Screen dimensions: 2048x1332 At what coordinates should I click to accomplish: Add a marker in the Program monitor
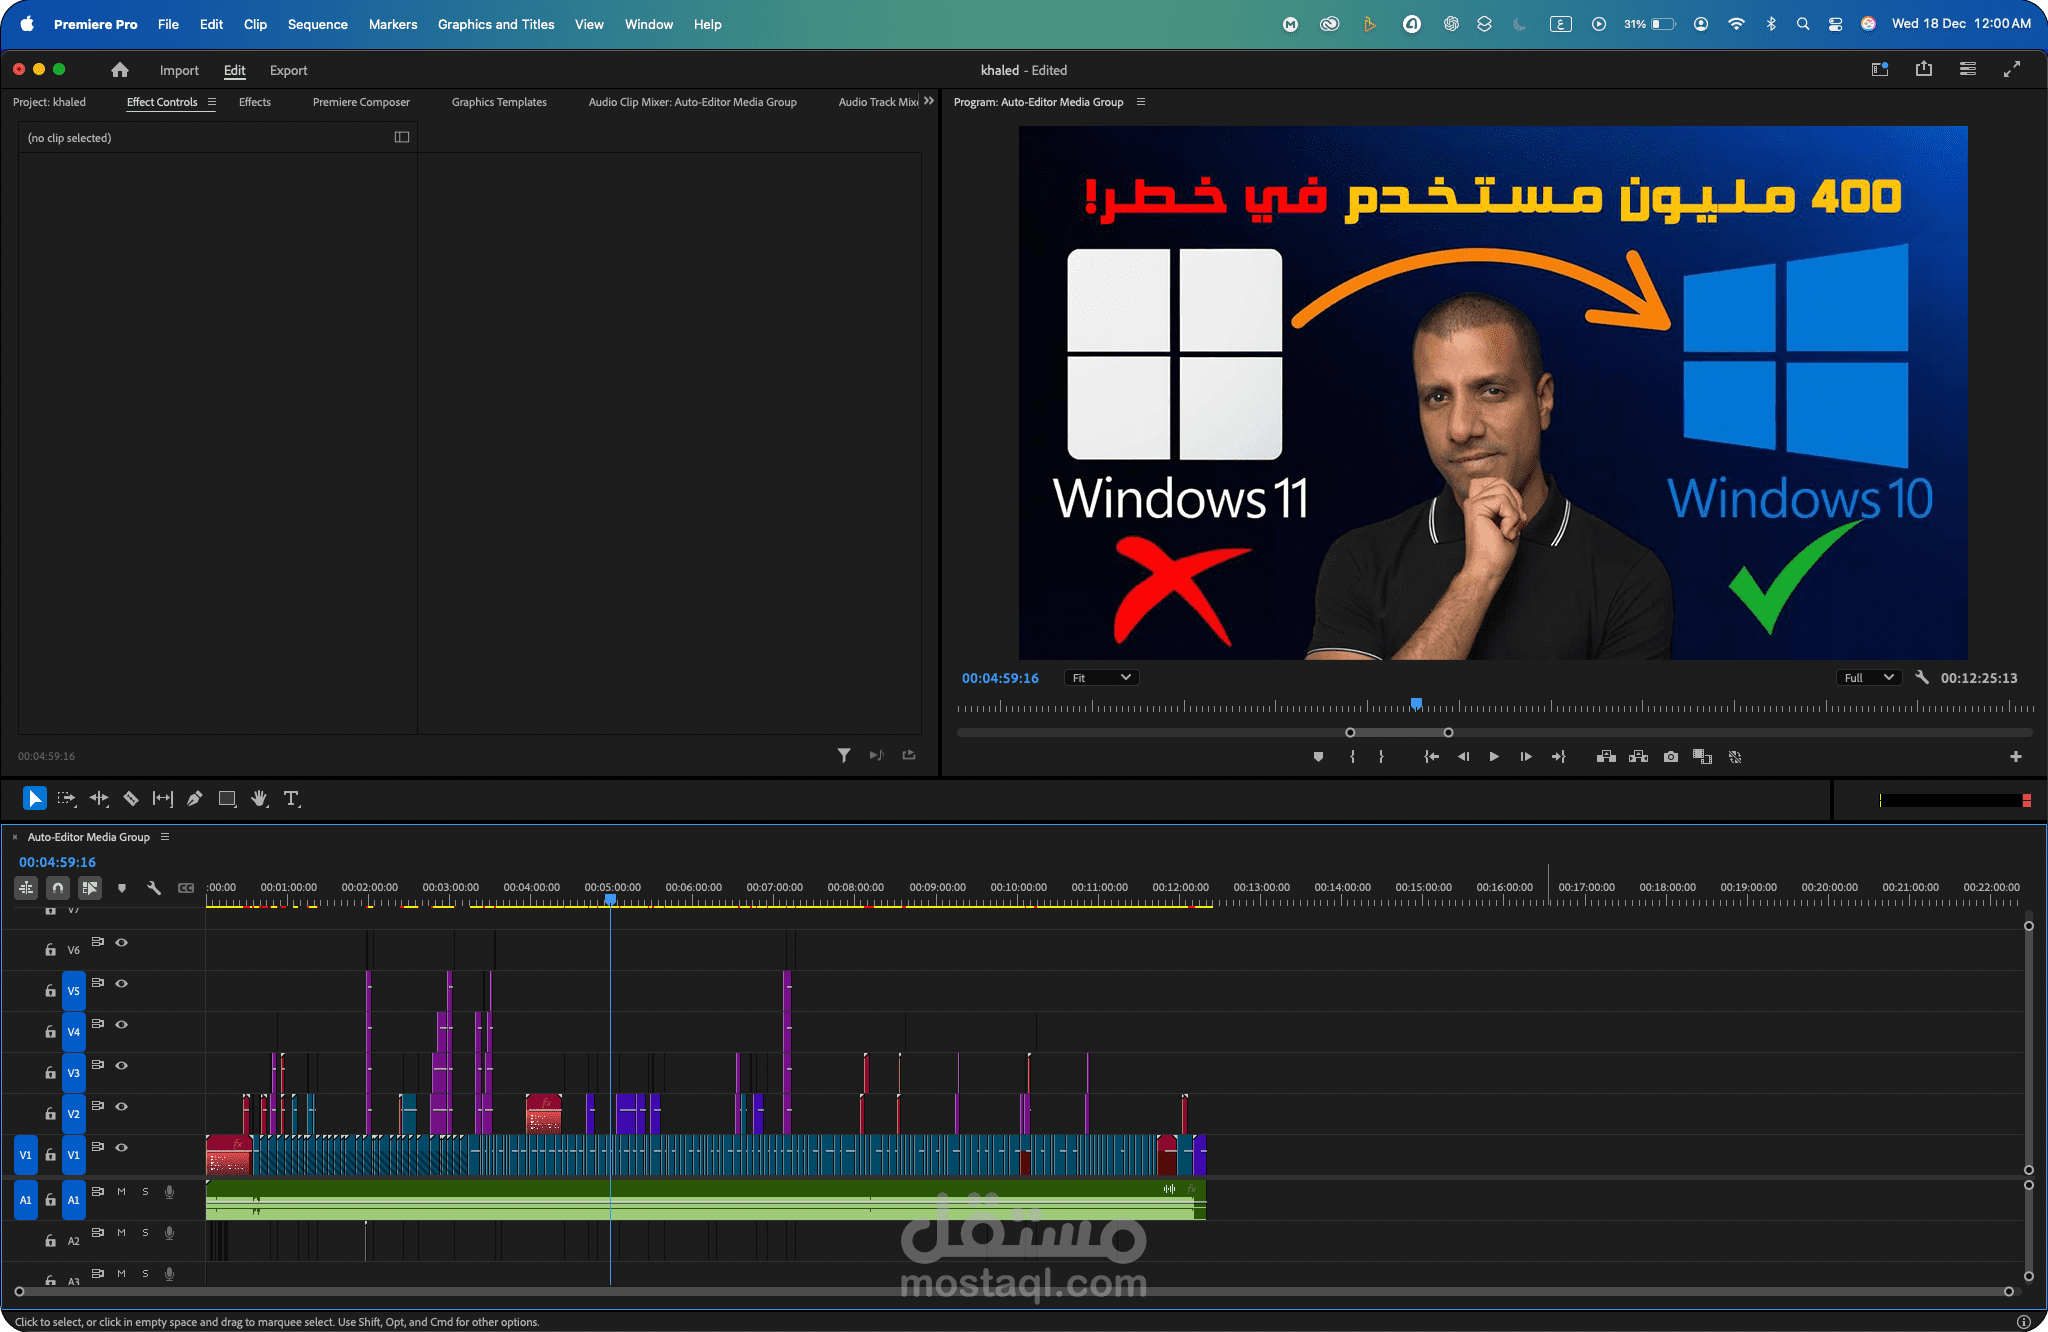pyautogui.click(x=1318, y=757)
